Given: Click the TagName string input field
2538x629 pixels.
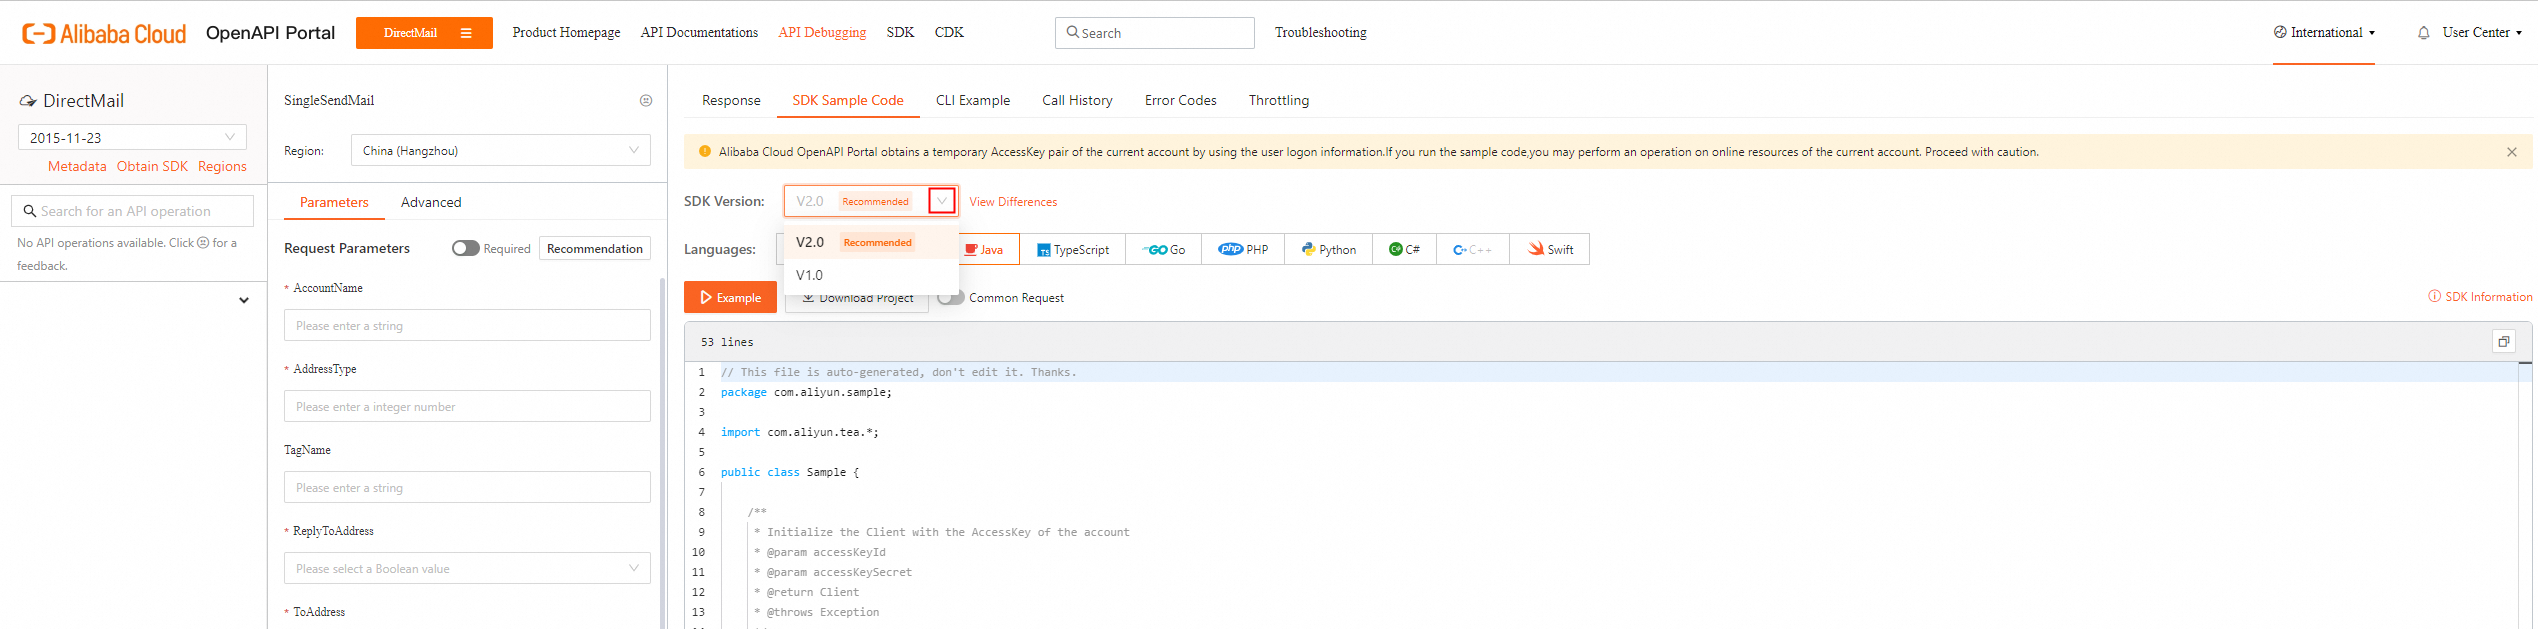Looking at the screenshot, I should [467, 487].
